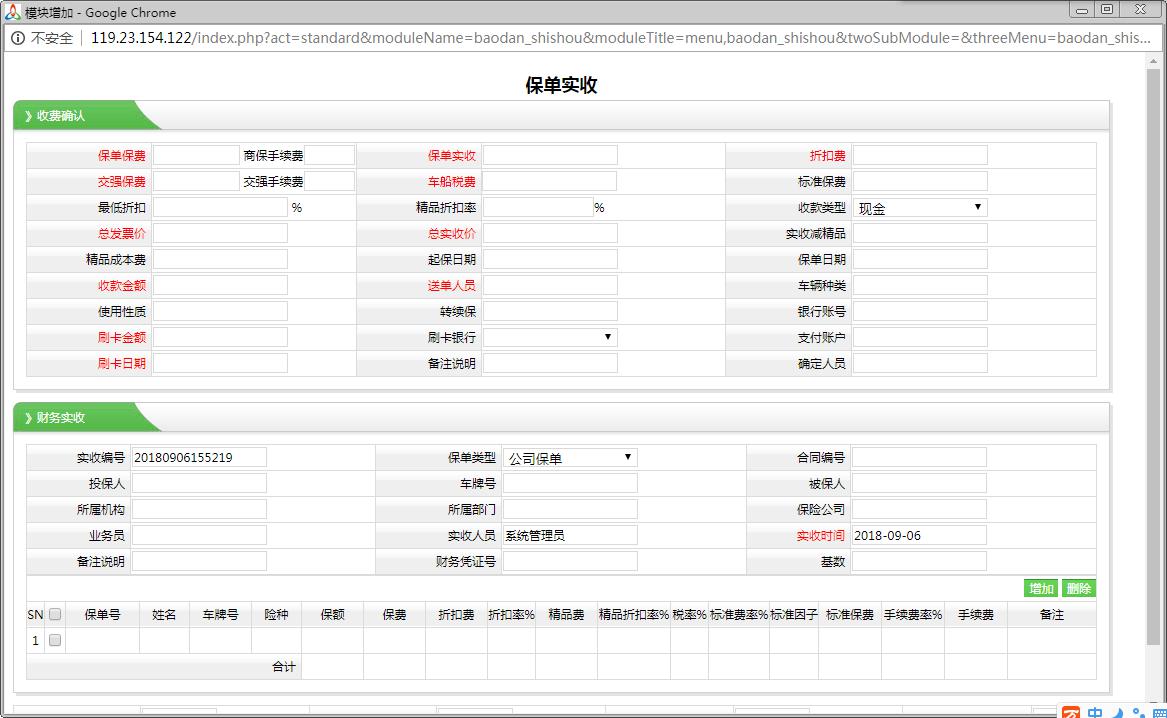Click the green 增加 button above the table
The width and height of the screenshot is (1167, 718).
point(1041,590)
